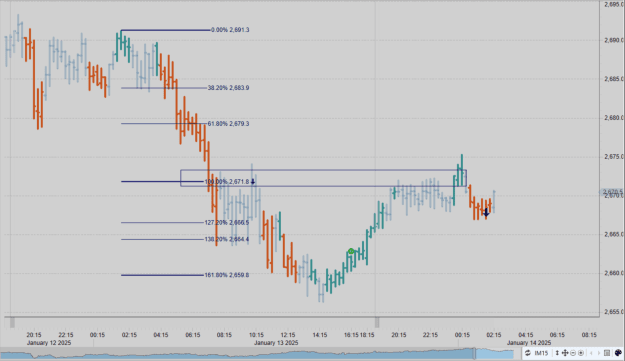The image size is (625, 361).
Task: Click the 2,685 price axis label
Action: click(x=614, y=78)
